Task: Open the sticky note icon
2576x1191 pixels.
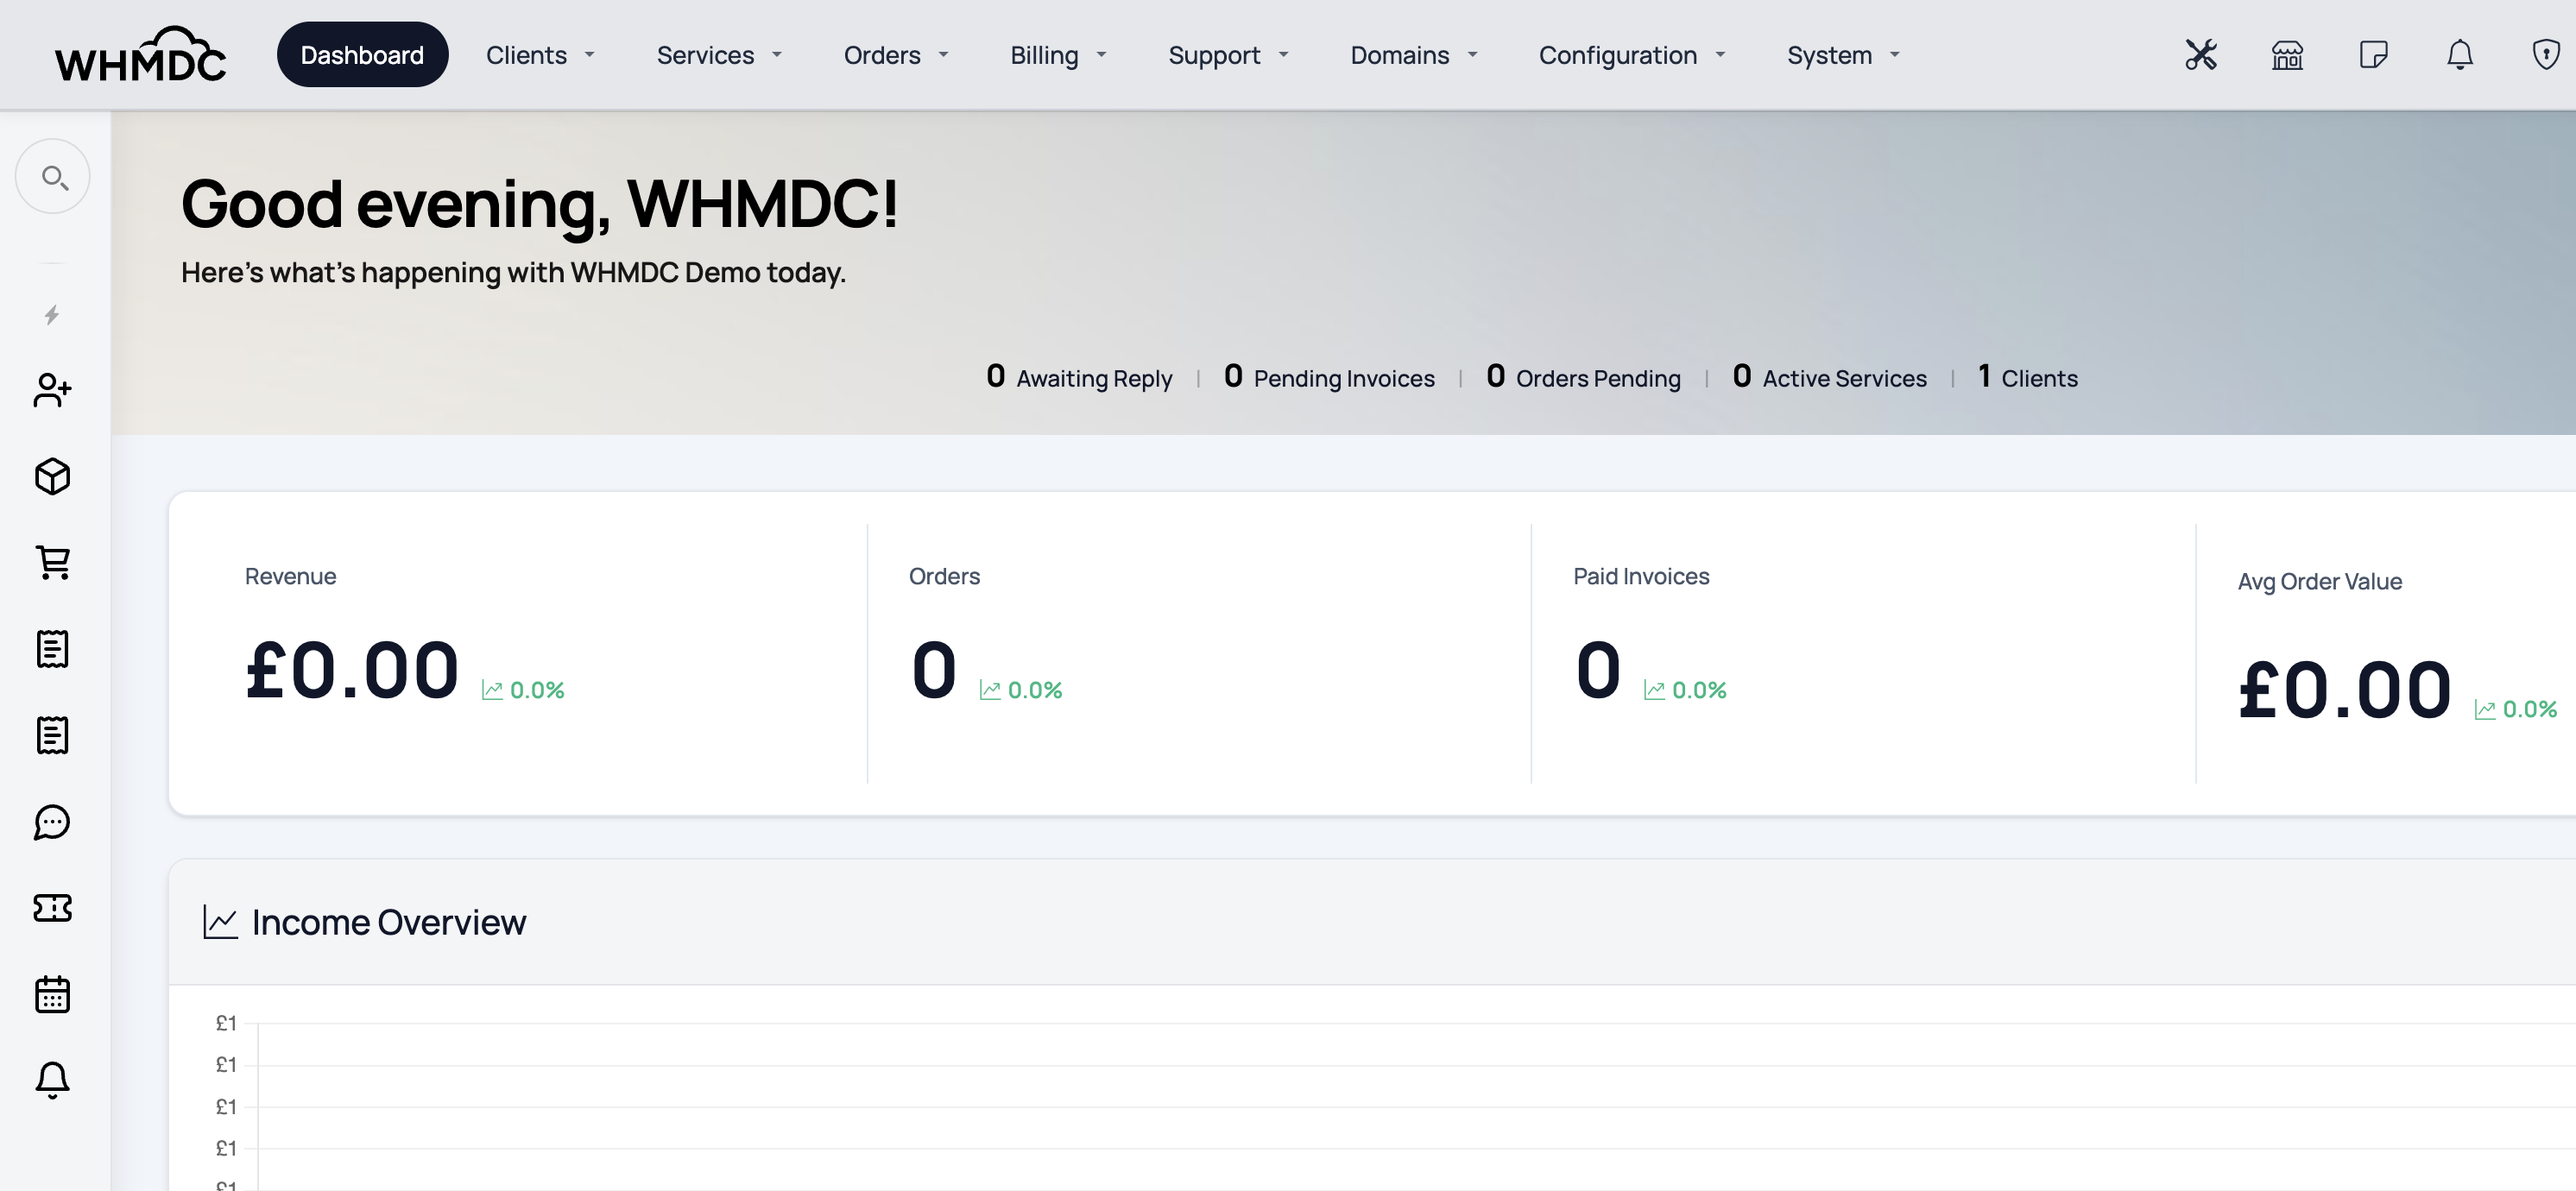Action: [x=2373, y=55]
